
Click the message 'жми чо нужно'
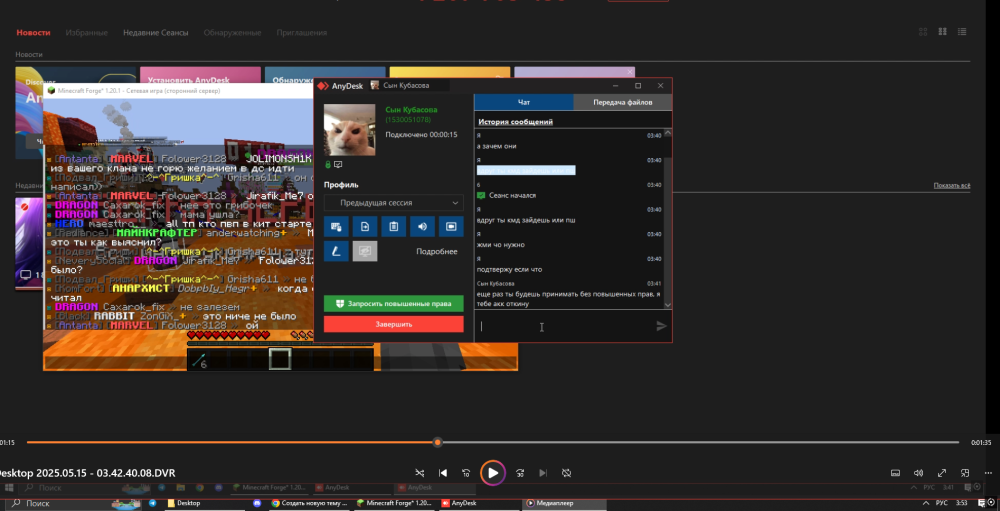(x=501, y=244)
